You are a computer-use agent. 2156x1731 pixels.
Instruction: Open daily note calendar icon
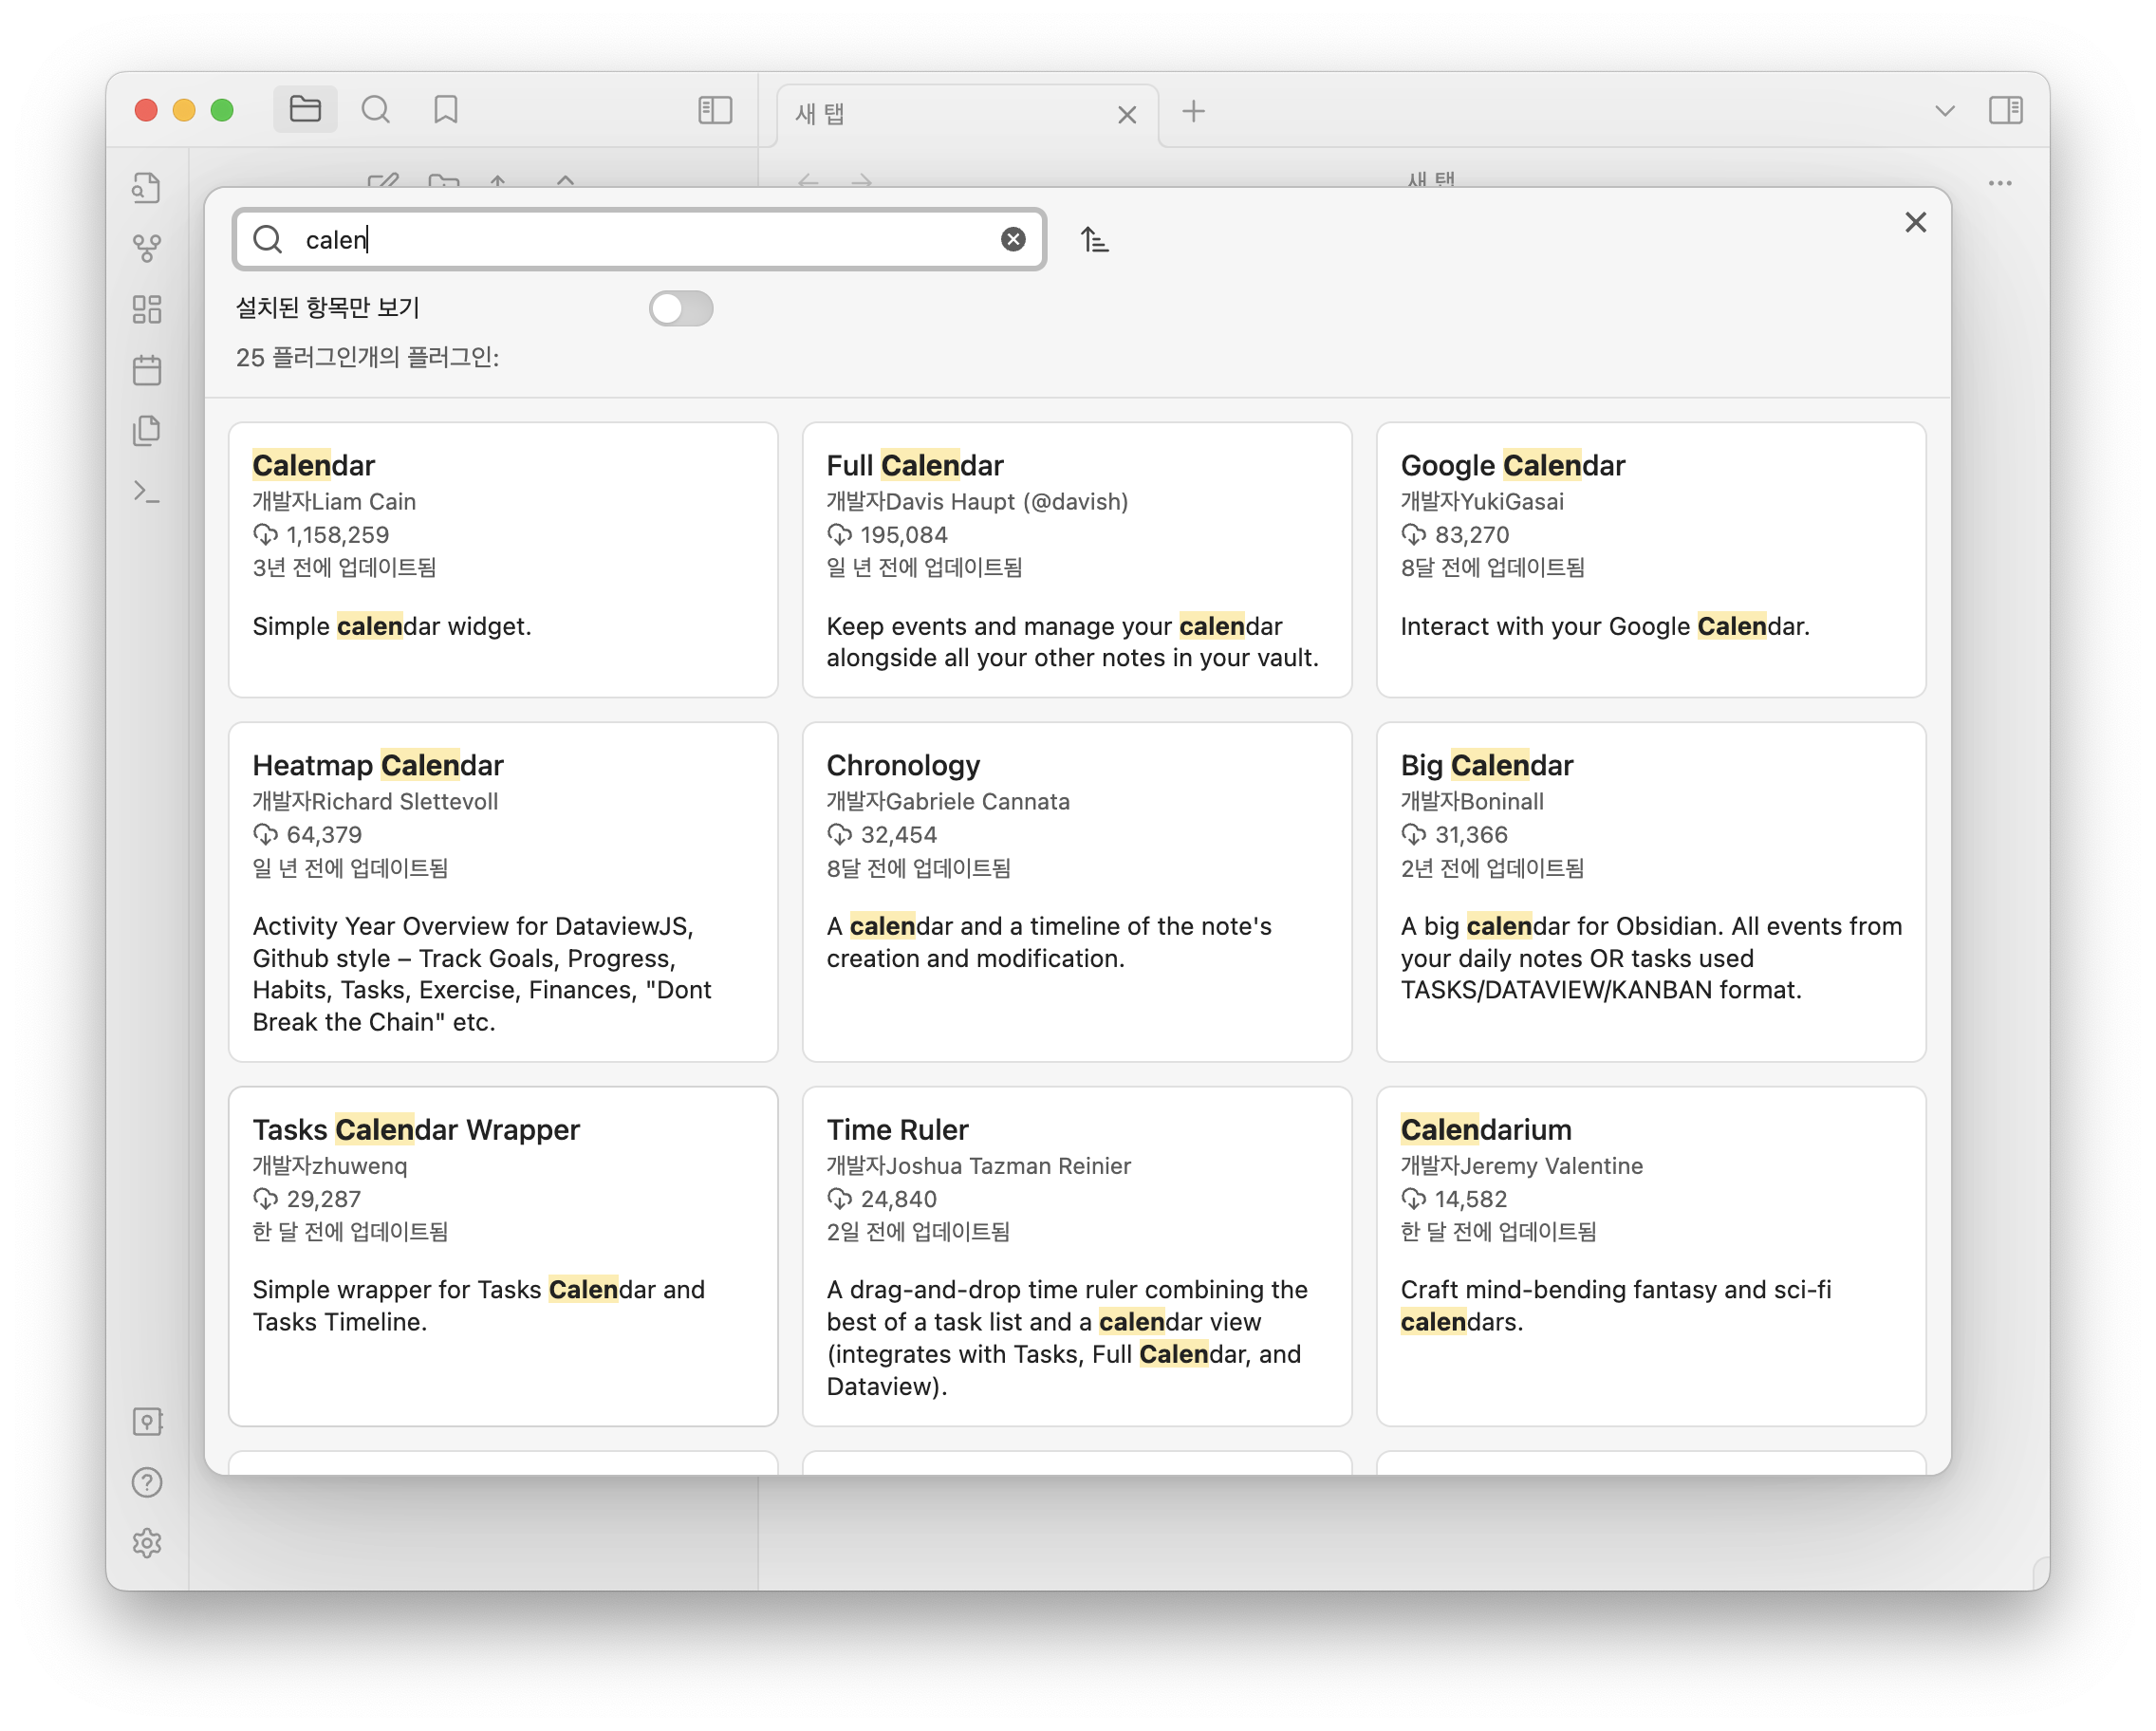(147, 370)
